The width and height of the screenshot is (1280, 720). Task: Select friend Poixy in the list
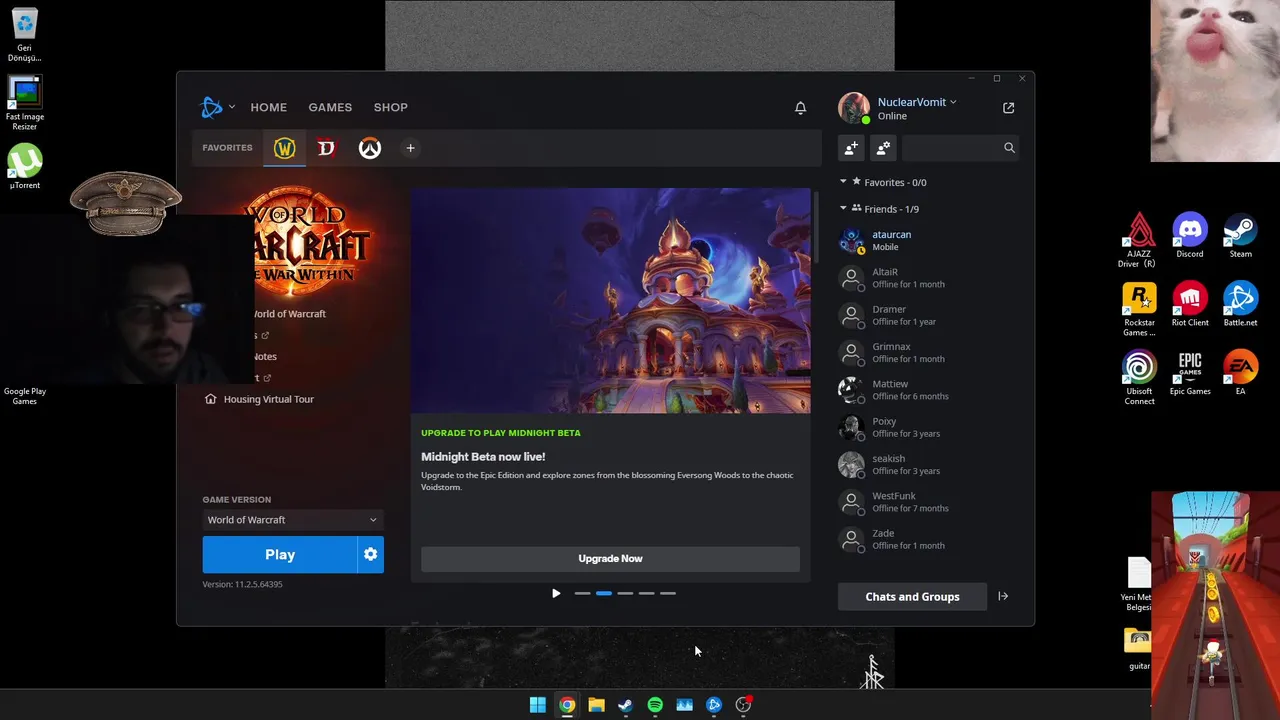point(927,427)
